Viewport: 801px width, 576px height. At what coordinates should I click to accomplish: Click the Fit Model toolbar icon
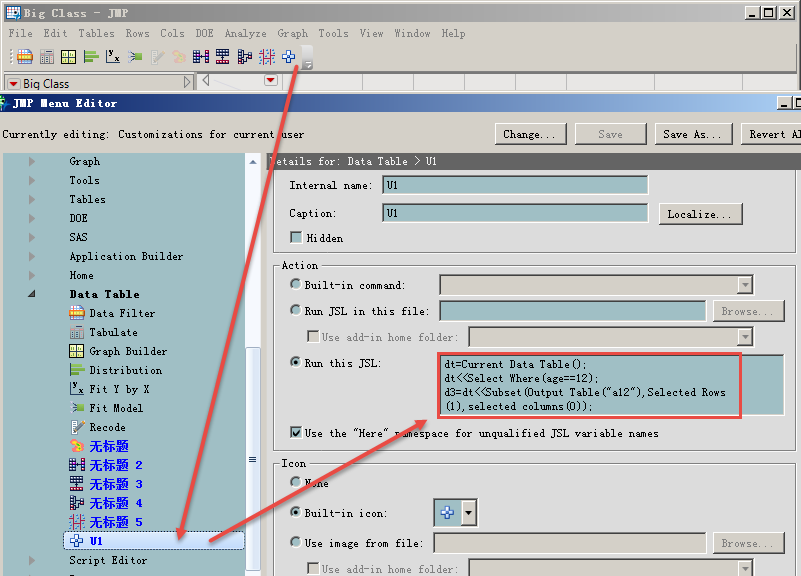point(135,57)
